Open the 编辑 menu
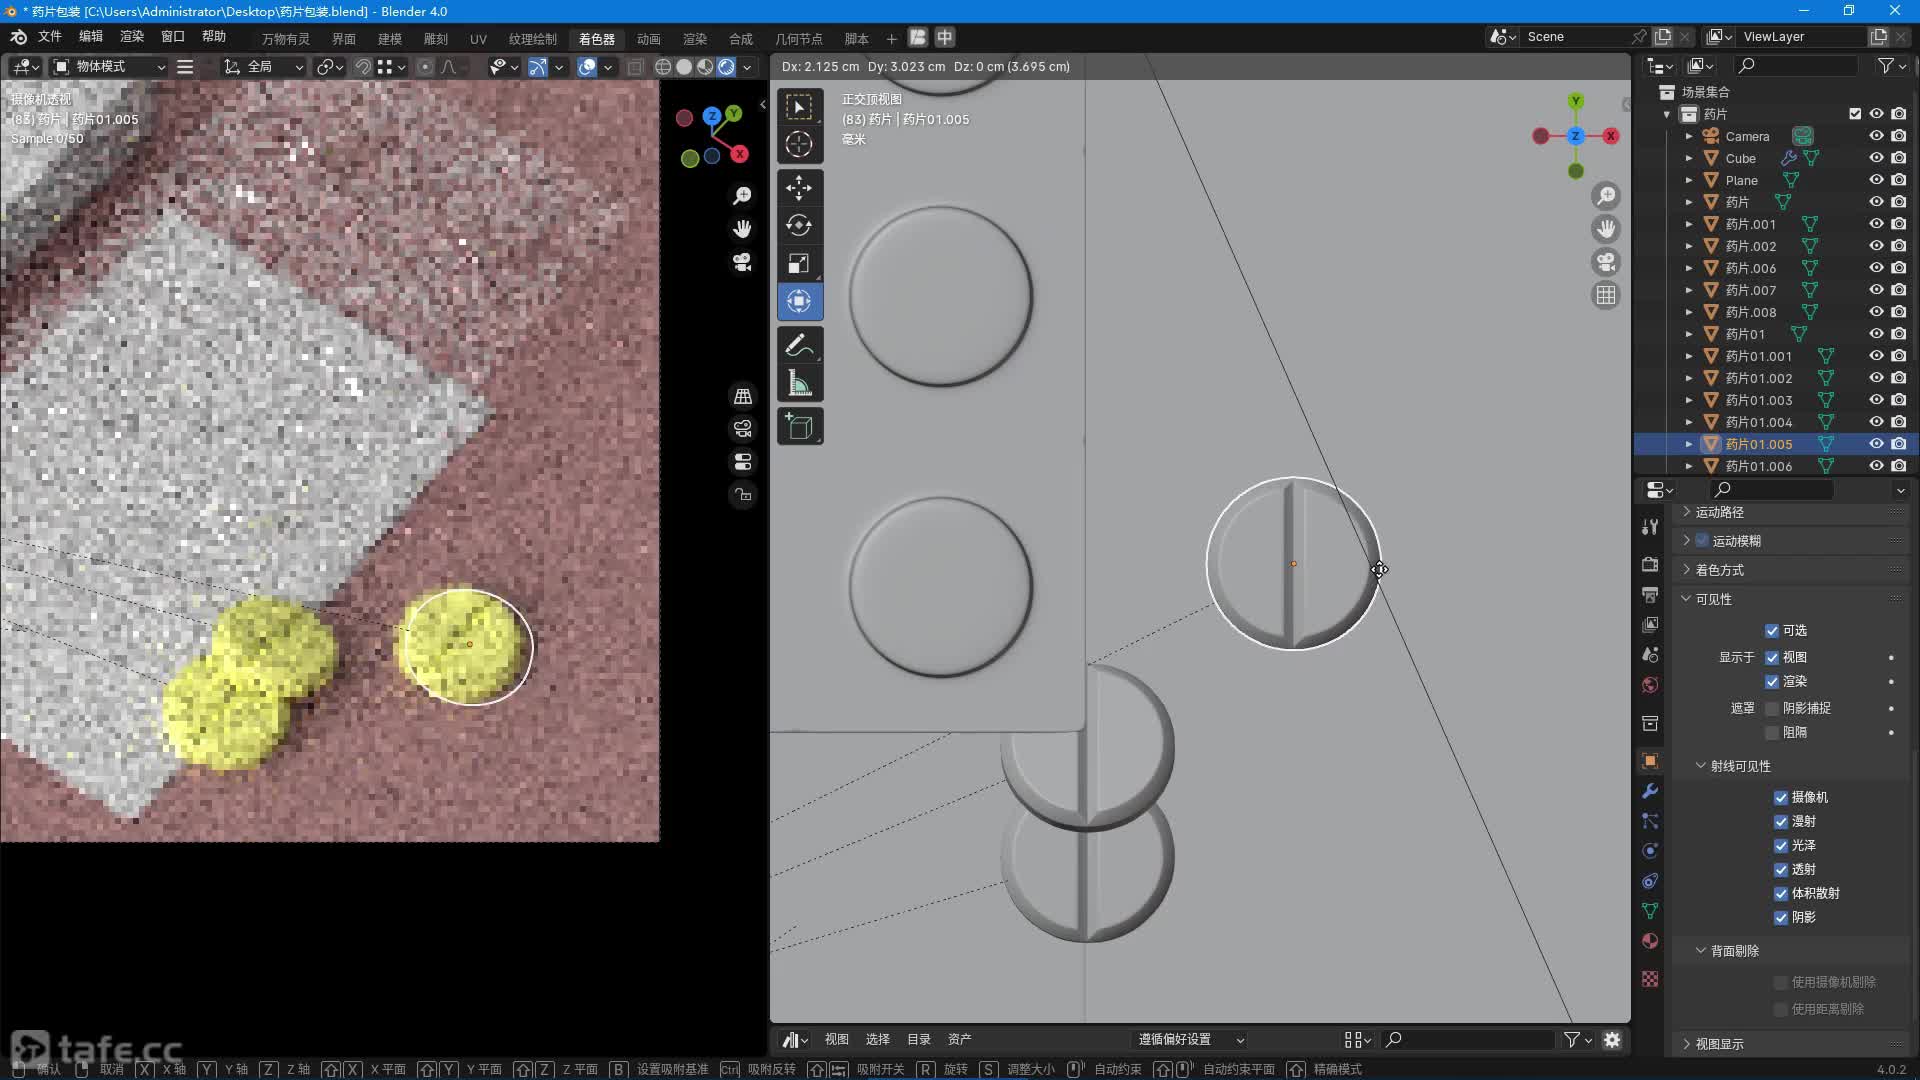The image size is (1920, 1080). tap(91, 36)
